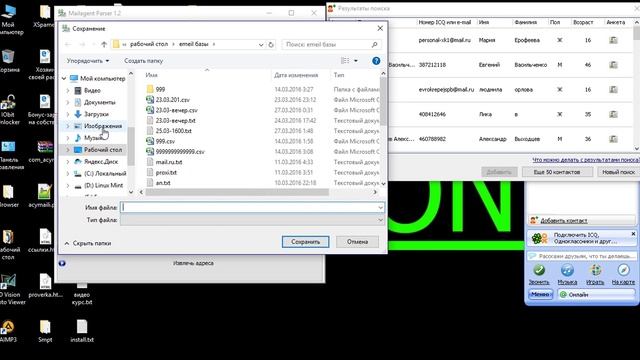Open the file name history dropdown arrow

(x=380, y=207)
